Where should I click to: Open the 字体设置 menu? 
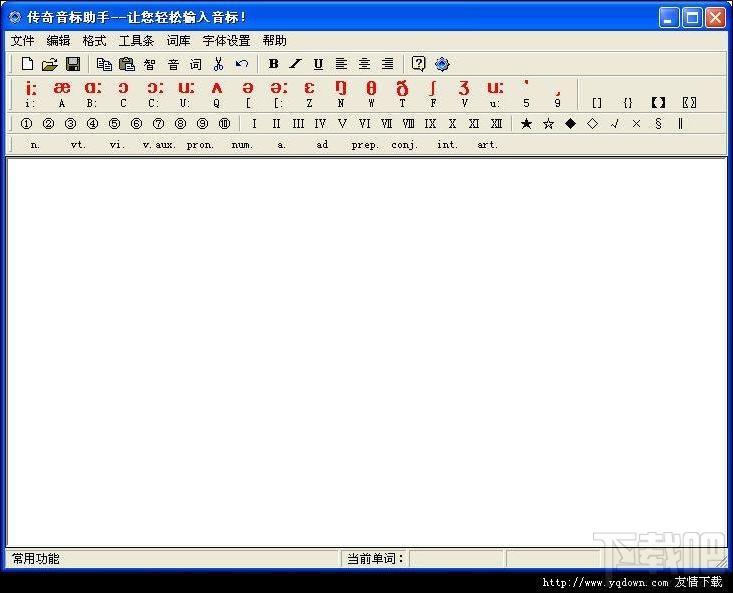(x=227, y=41)
